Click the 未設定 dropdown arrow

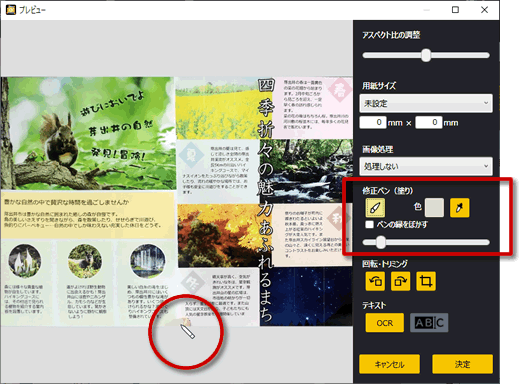[486, 103]
